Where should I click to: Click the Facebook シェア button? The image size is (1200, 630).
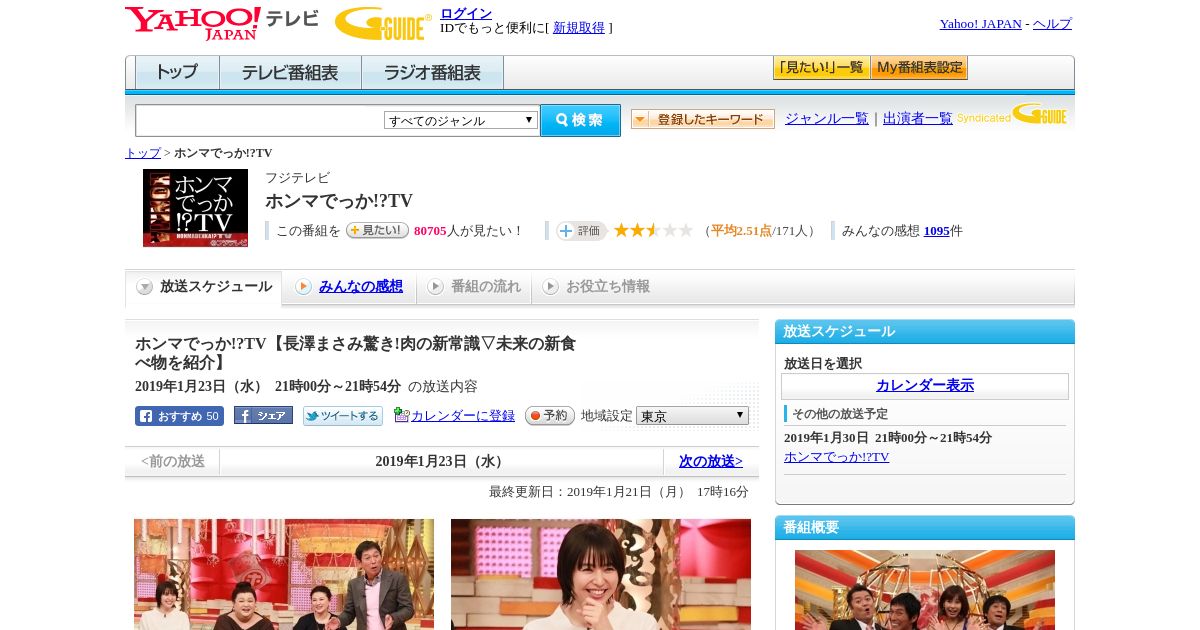(263, 415)
